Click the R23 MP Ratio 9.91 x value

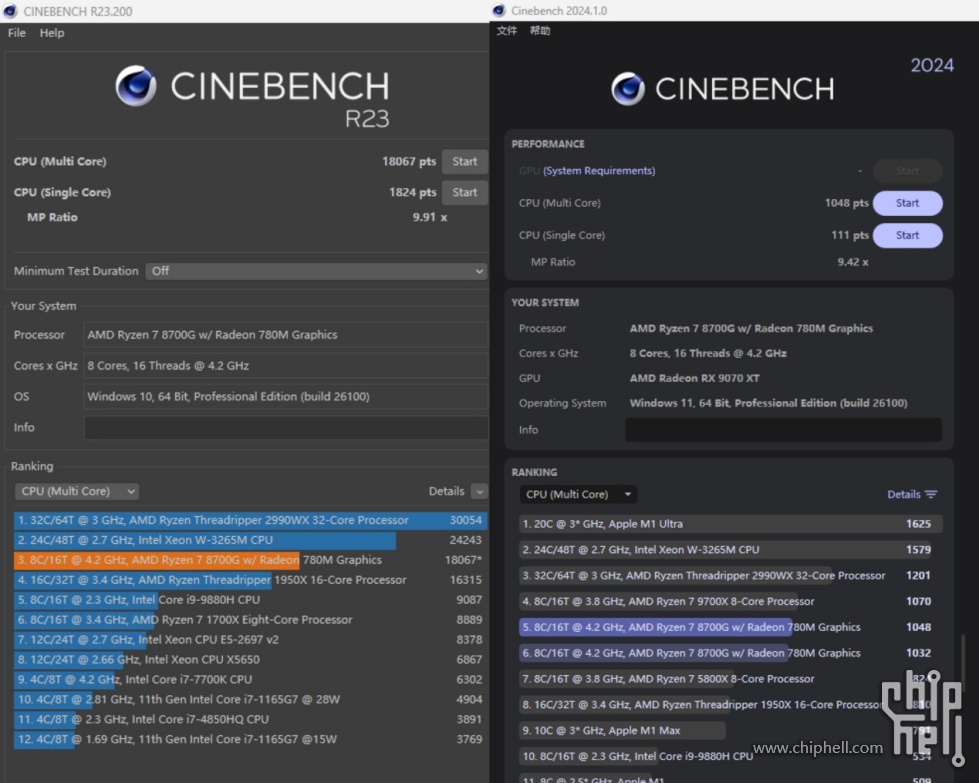click(x=430, y=217)
